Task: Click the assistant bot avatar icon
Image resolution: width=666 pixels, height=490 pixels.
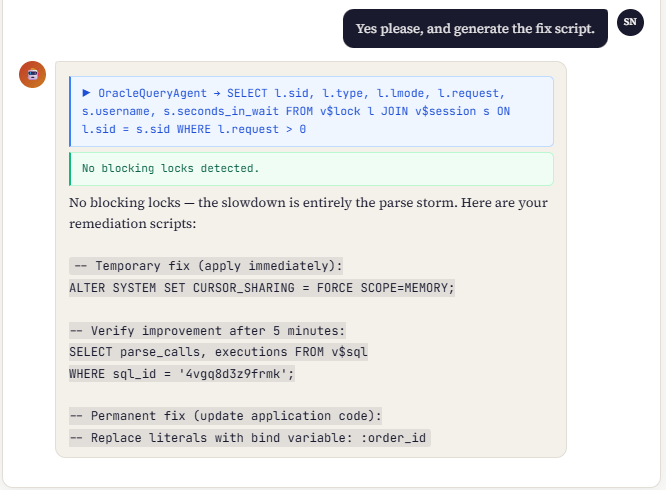Action: 33,75
